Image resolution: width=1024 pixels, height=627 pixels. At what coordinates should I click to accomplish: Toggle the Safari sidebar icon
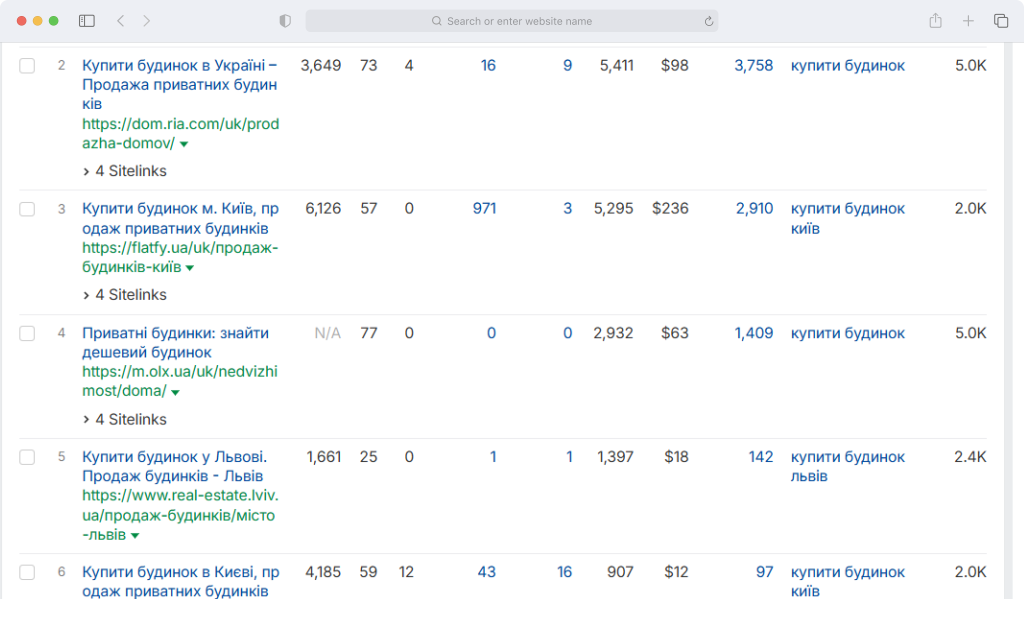coord(87,21)
